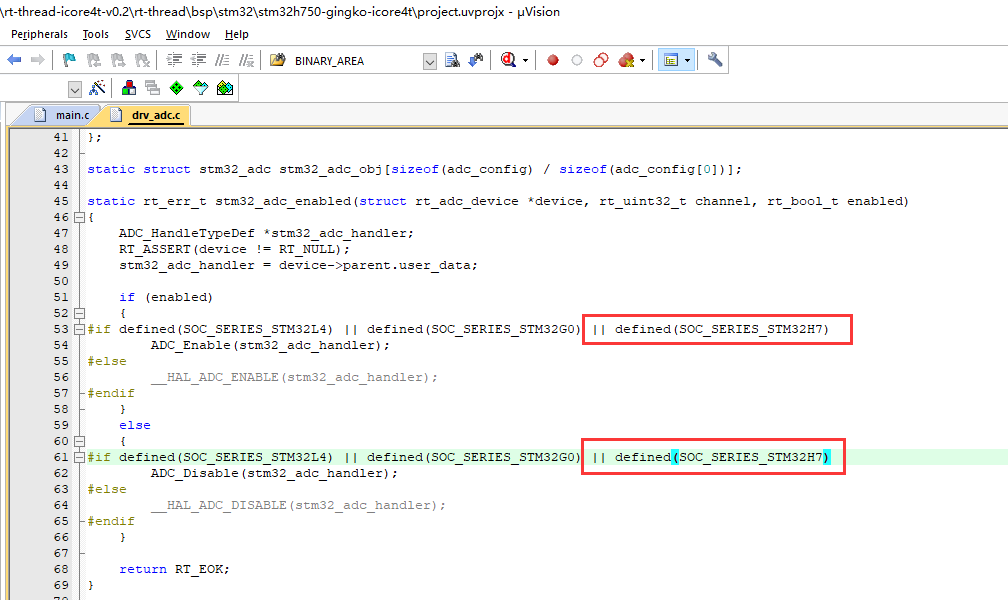Collapse the function block at line 46
Screen dimensions: 1008x600
79,217
